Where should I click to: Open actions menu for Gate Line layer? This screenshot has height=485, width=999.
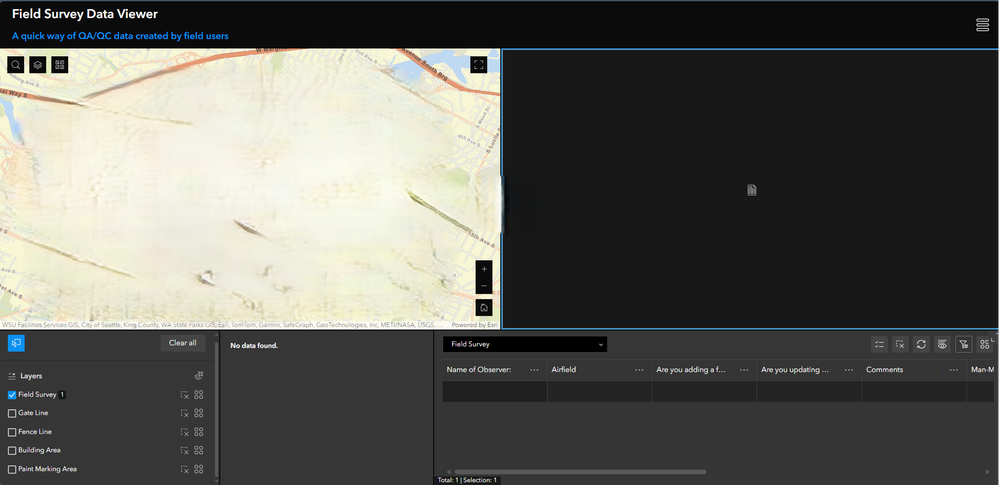[199, 413]
